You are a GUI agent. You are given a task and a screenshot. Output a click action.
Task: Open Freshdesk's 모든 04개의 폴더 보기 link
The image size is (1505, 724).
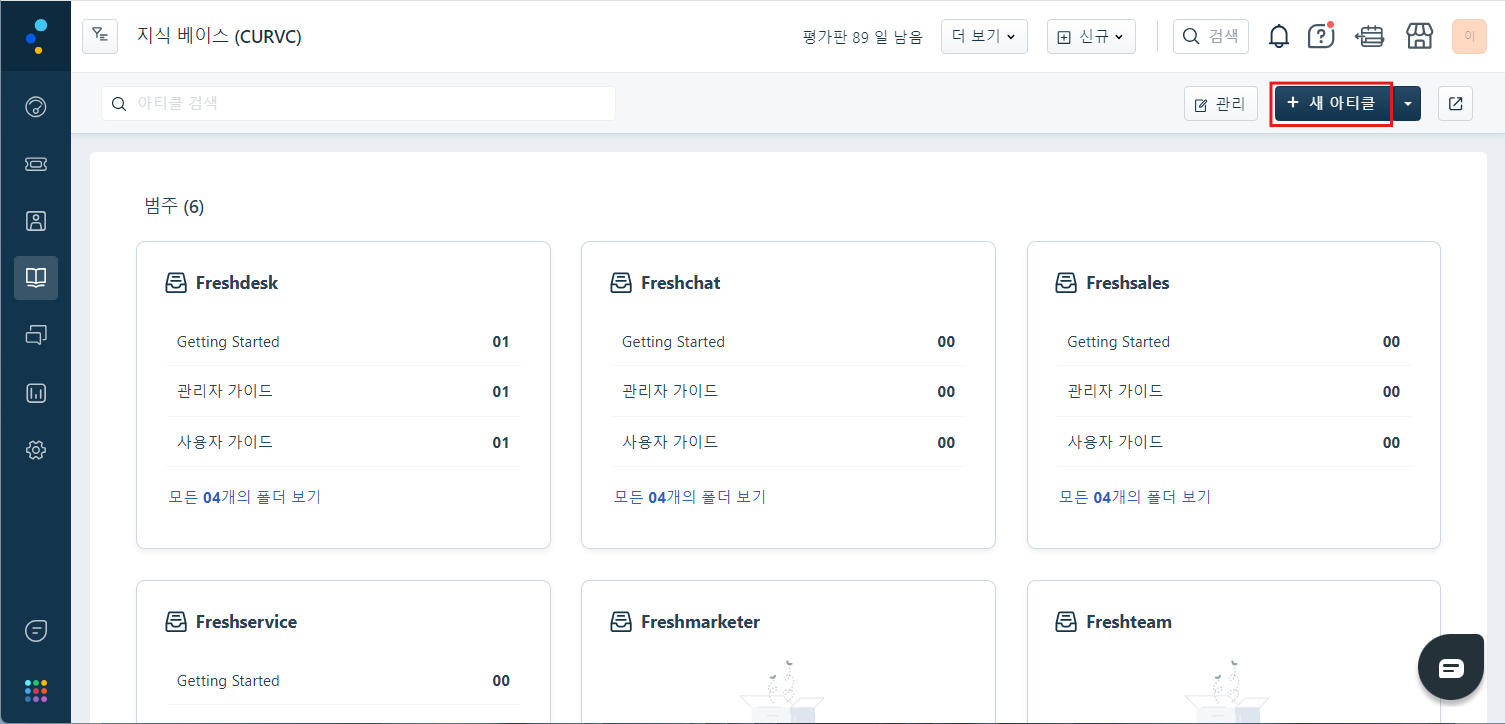click(x=245, y=496)
